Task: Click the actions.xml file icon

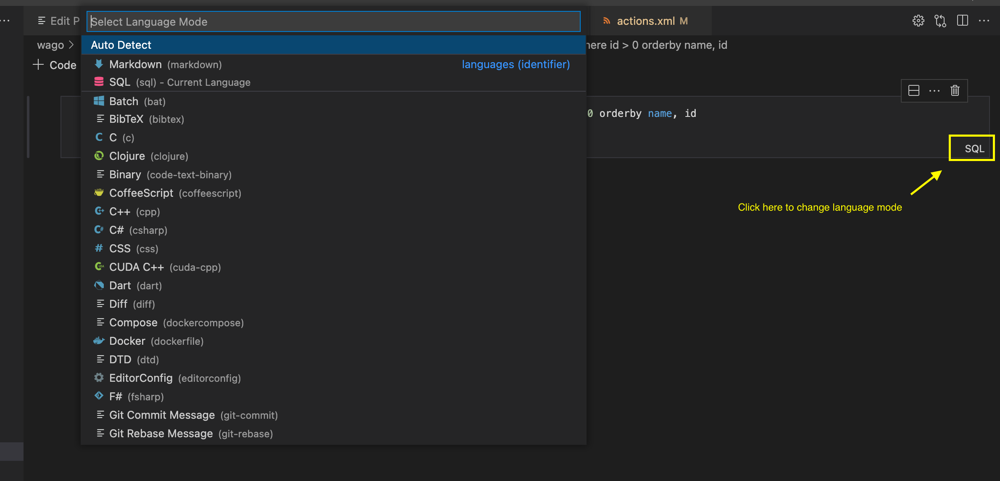Action: [606, 21]
